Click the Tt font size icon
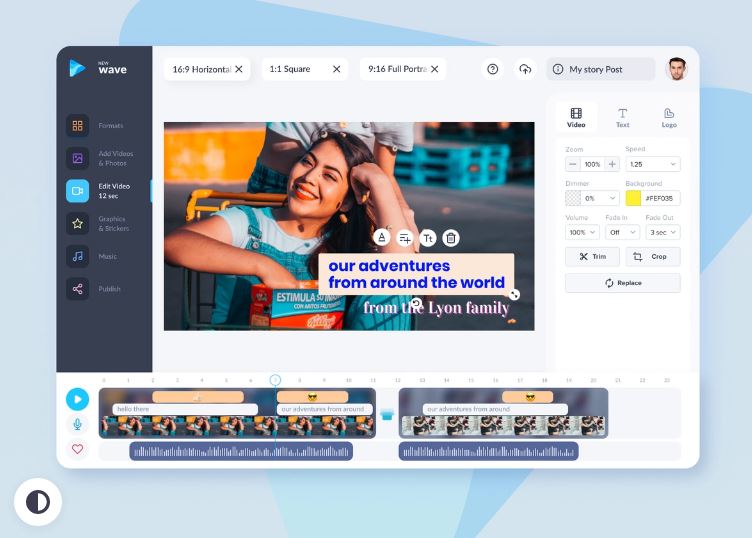Viewport: 752px width, 538px height. coord(428,238)
